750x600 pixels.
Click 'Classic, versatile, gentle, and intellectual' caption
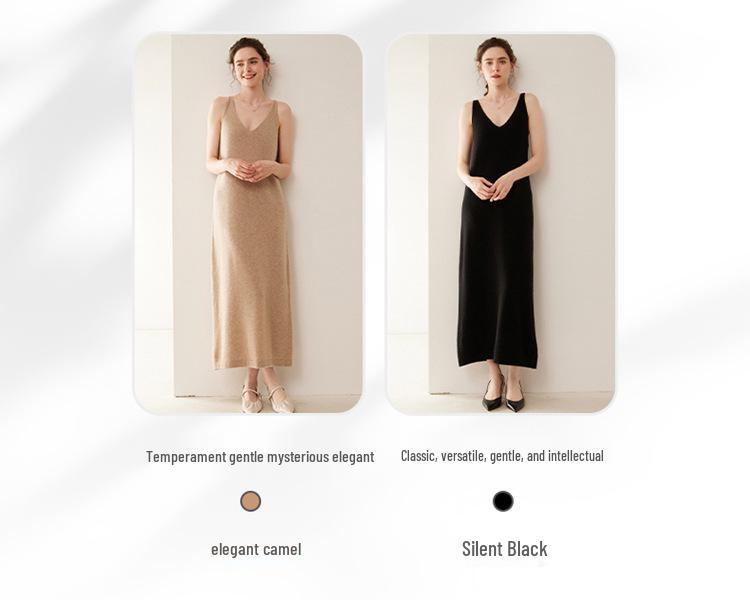(x=502, y=456)
